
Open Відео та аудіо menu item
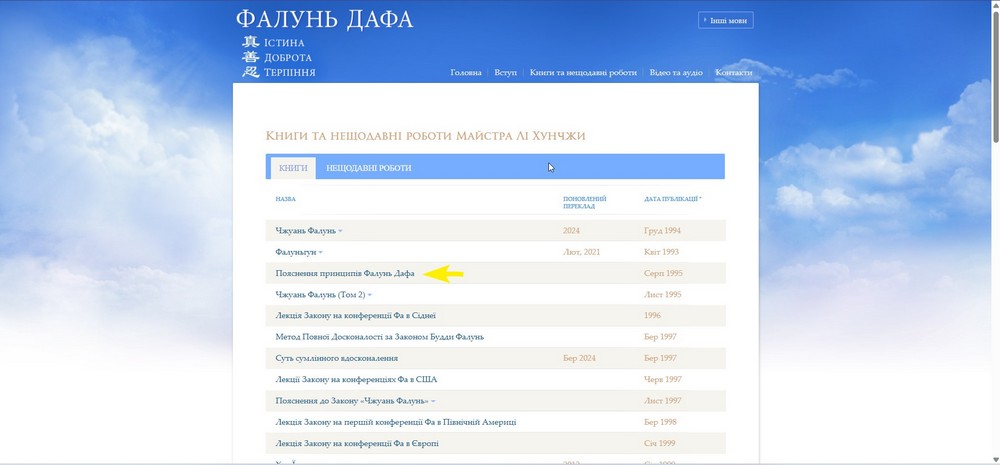[676, 73]
